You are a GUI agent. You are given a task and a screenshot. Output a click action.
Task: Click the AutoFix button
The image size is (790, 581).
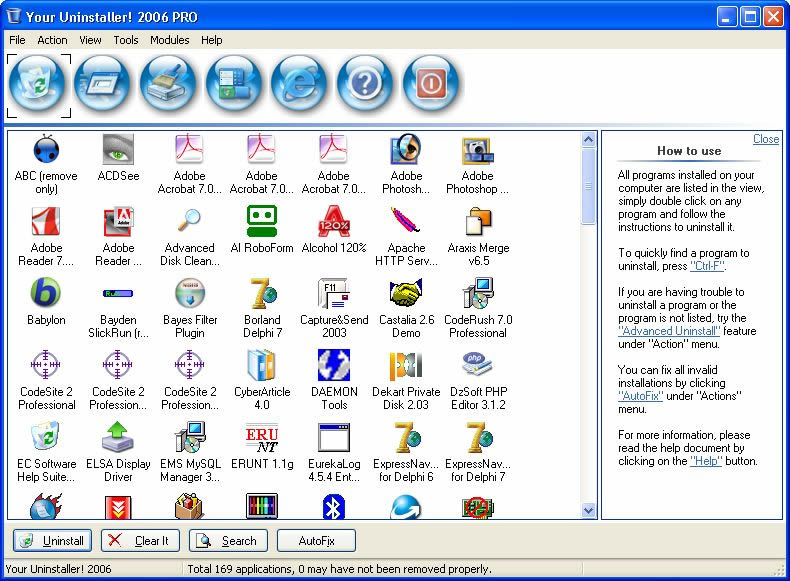coord(316,541)
